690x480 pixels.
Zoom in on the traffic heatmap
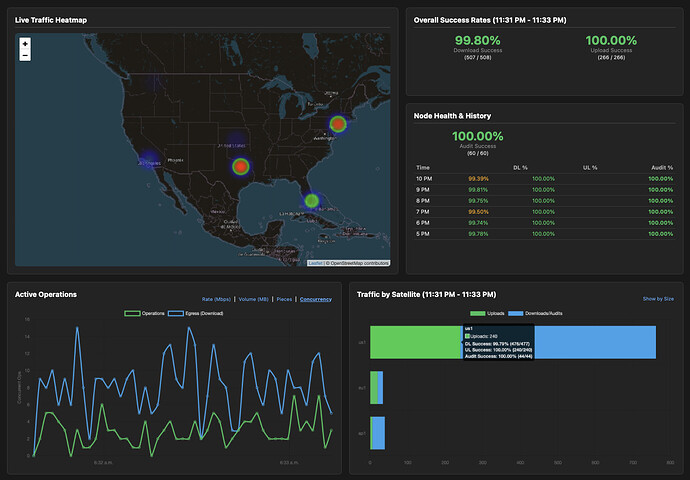point(25,44)
